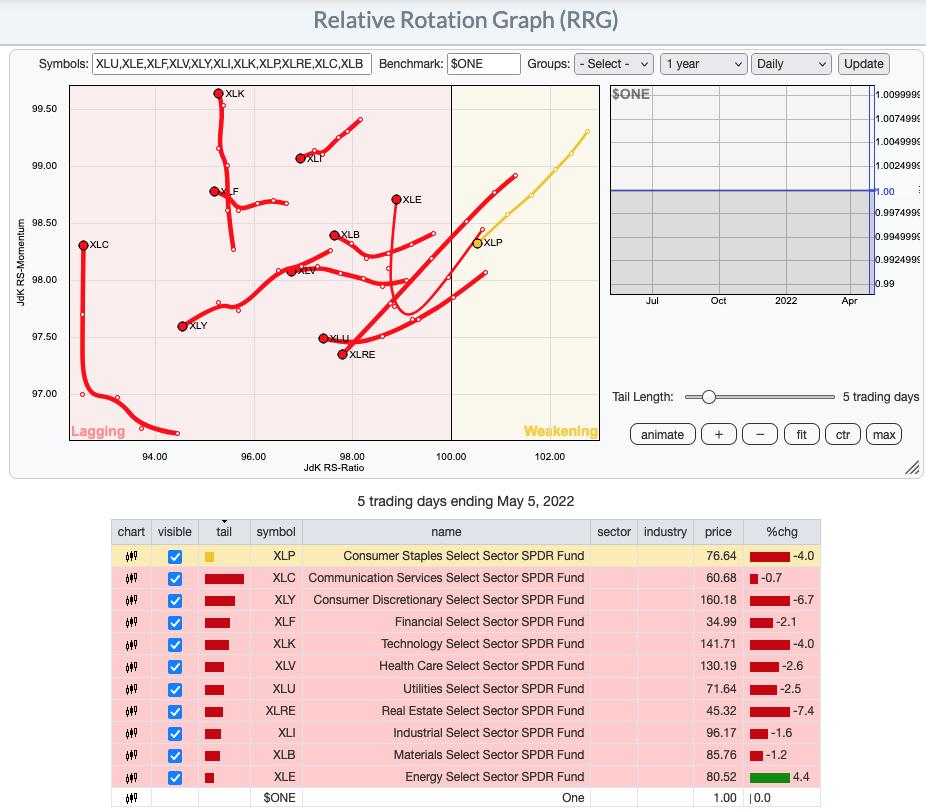Screen dimensions: 926x812
Task: Sort table by tail column header
Action: tap(224, 532)
